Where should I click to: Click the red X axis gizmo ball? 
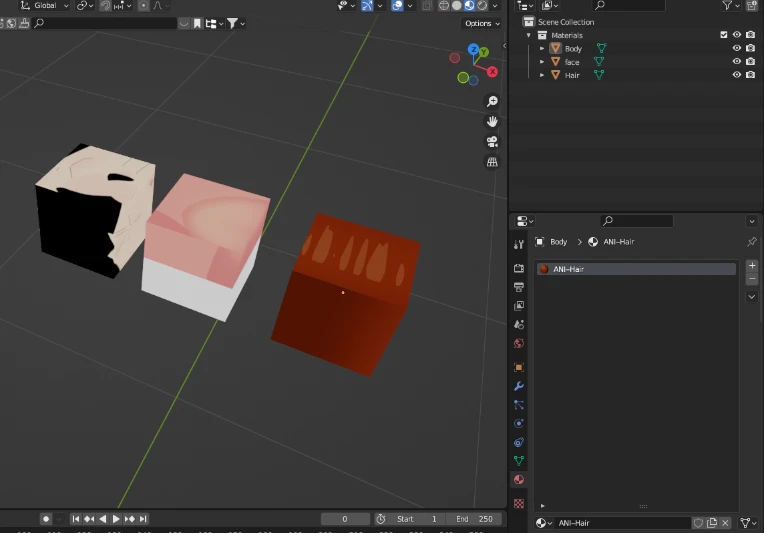tap(493, 72)
